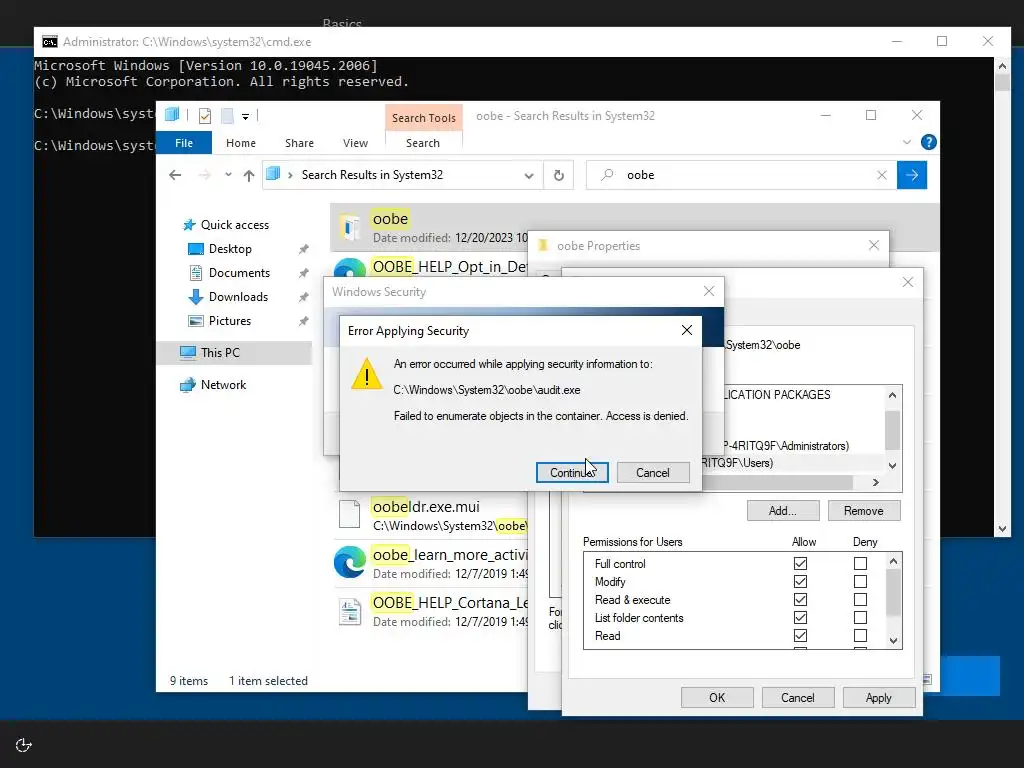Viewport: 1024px width, 768px height.
Task: Open Documents in navigation pane
Action: click(x=239, y=273)
